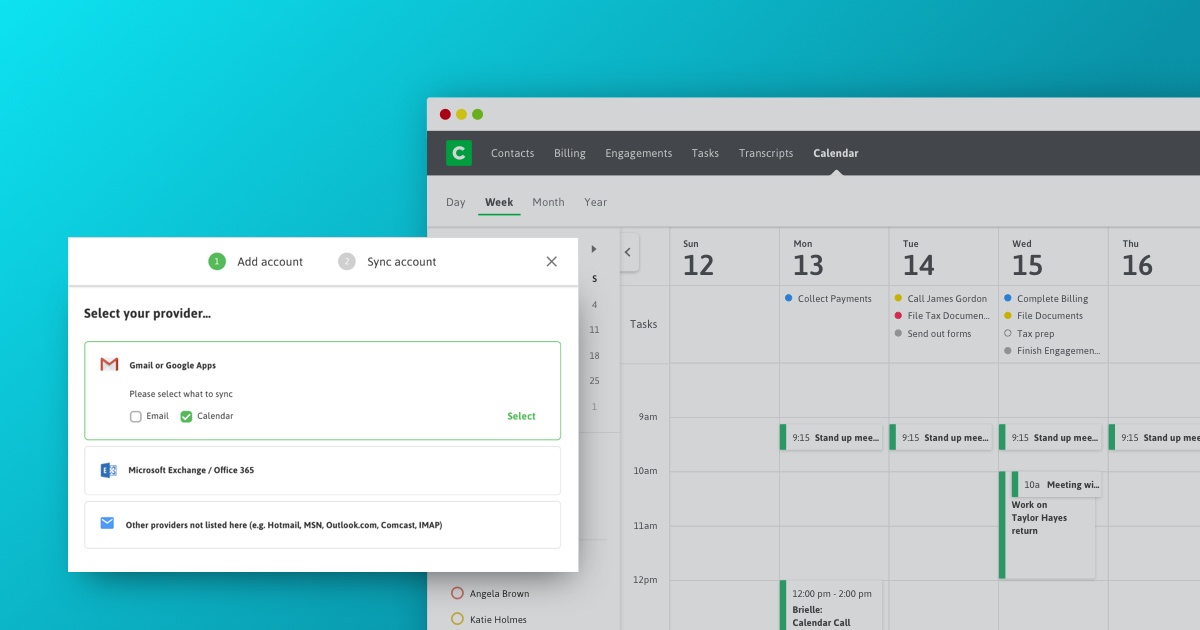Viewport: 1200px width, 630px height.
Task: Open File Tax Documents task on Tuesday
Action: [940, 316]
